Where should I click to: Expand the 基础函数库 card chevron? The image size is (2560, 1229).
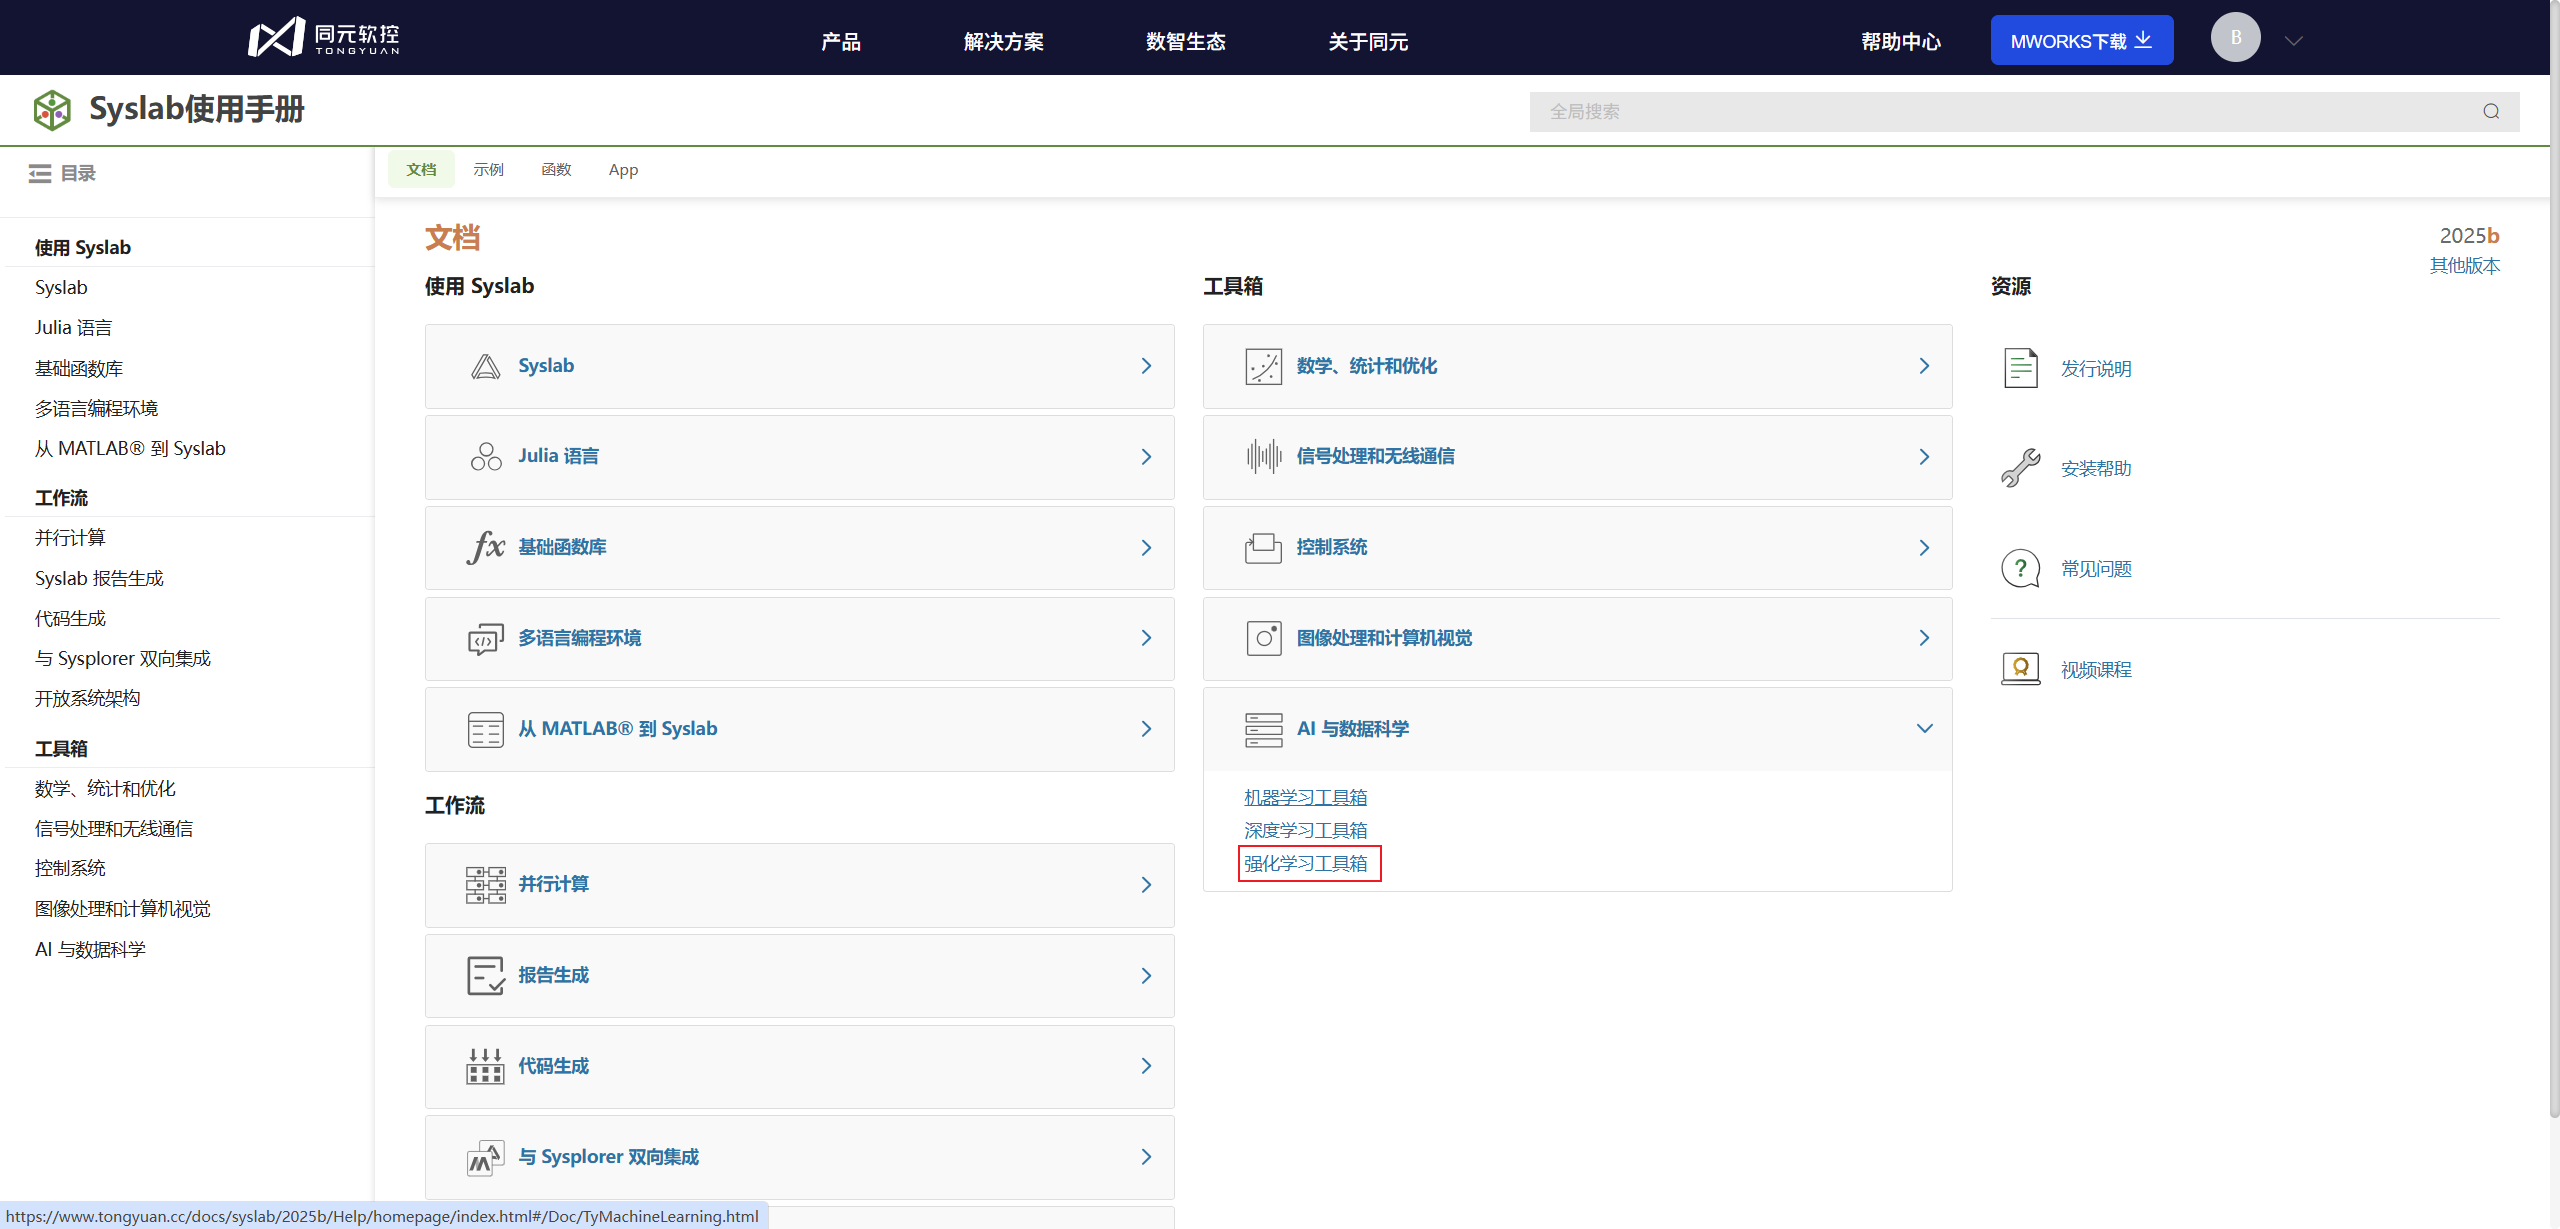pyautogui.click(x=1146, y=548)
